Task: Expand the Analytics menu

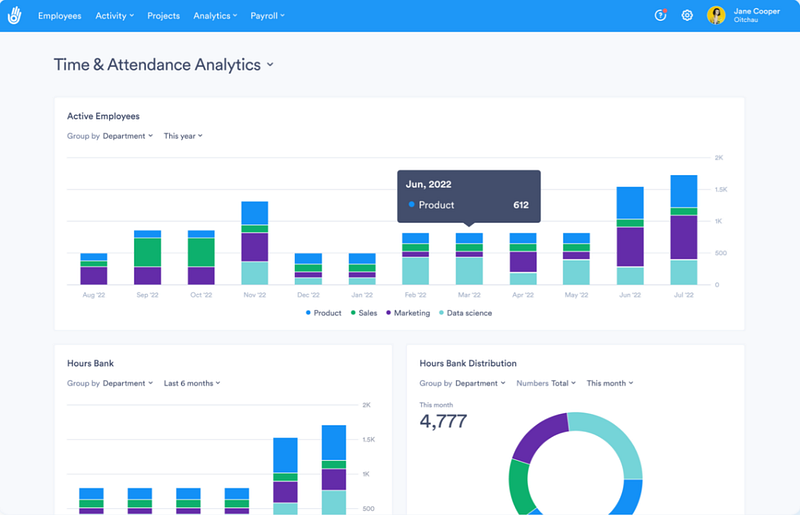Action: [215, 16]
